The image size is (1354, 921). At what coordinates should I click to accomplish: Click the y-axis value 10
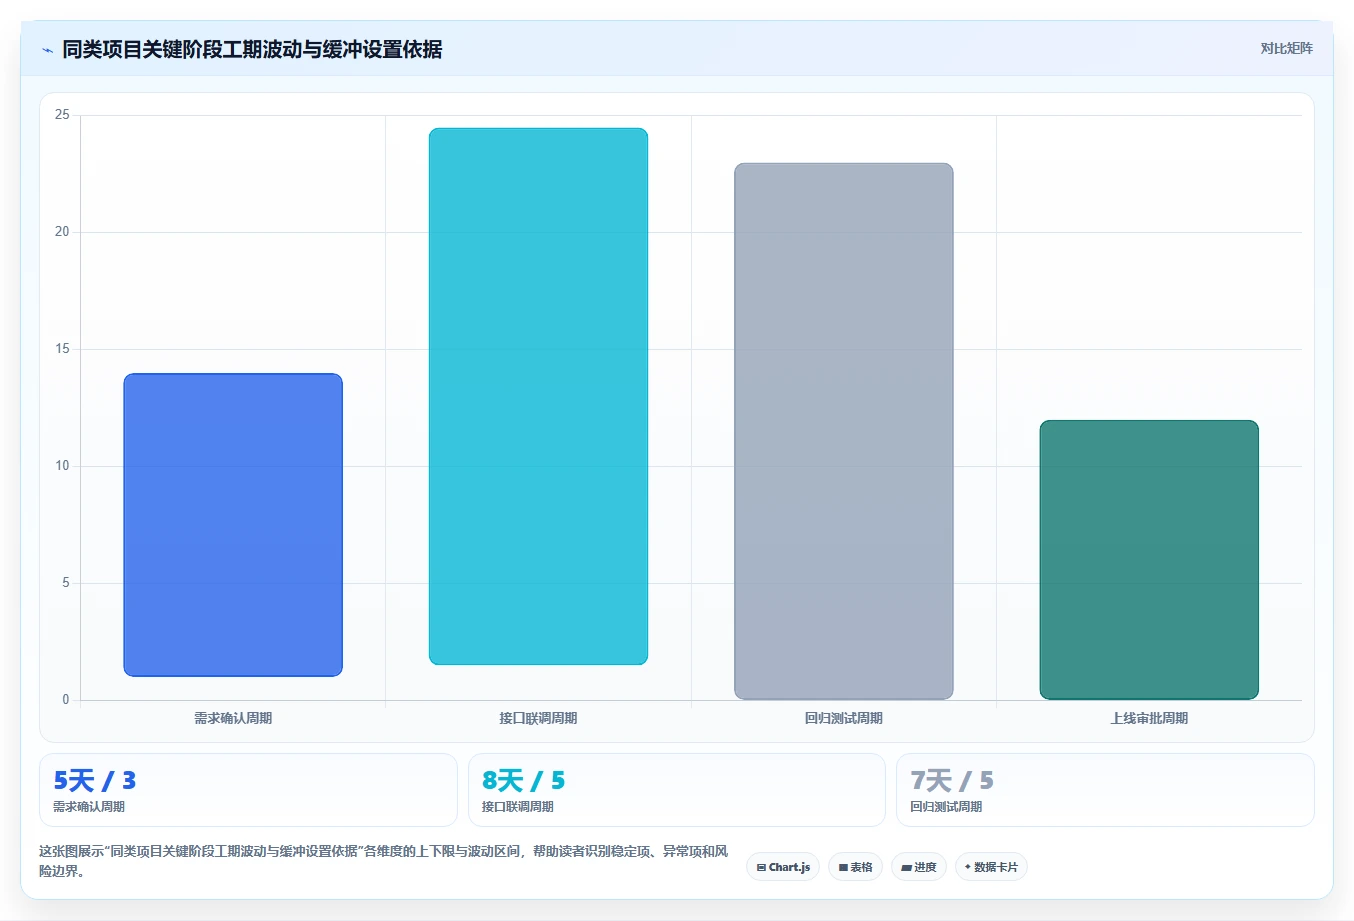tap(62, 466)
